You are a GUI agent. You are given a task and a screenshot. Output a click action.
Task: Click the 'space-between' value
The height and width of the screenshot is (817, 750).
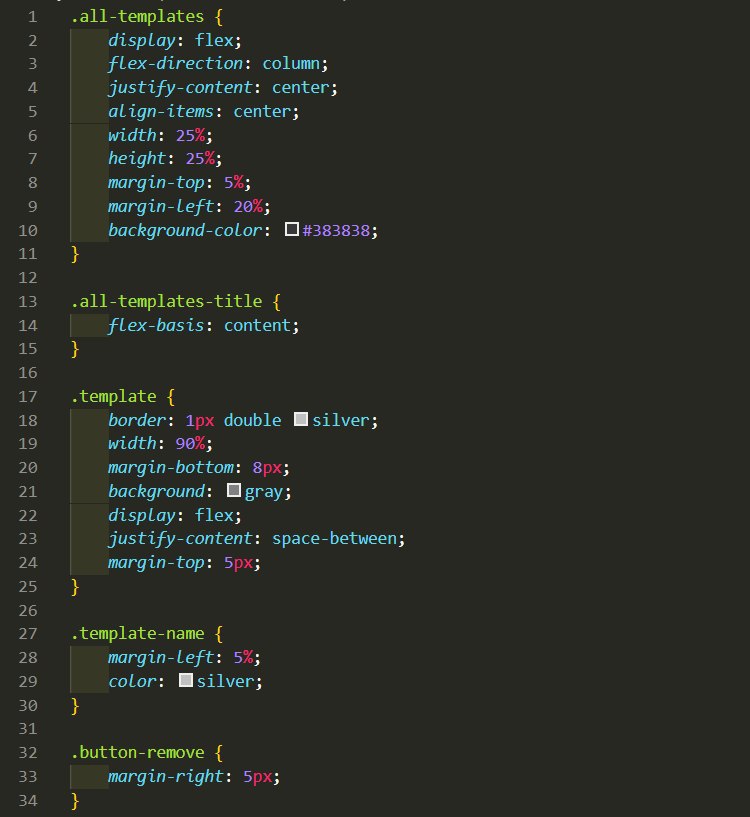pyautogui.click(x=335, y=538)
